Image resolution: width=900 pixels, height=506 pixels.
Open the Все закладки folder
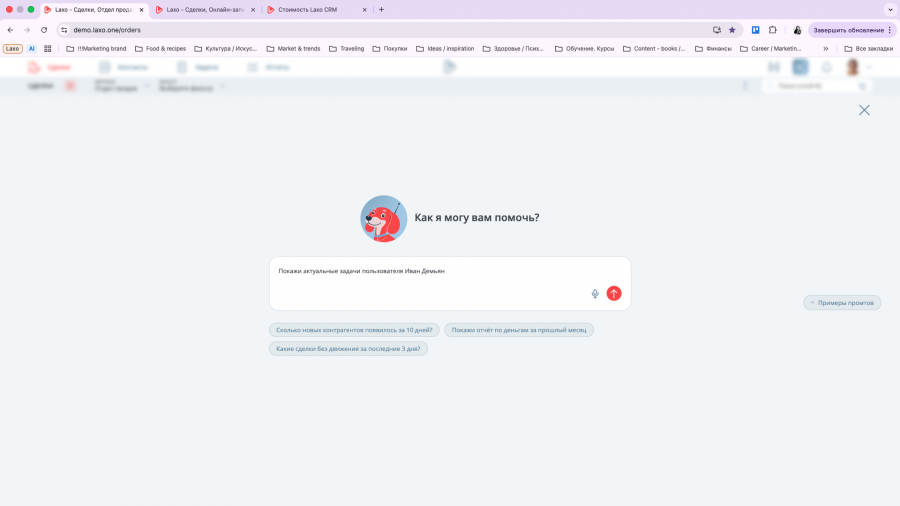(x=868, y=48)
